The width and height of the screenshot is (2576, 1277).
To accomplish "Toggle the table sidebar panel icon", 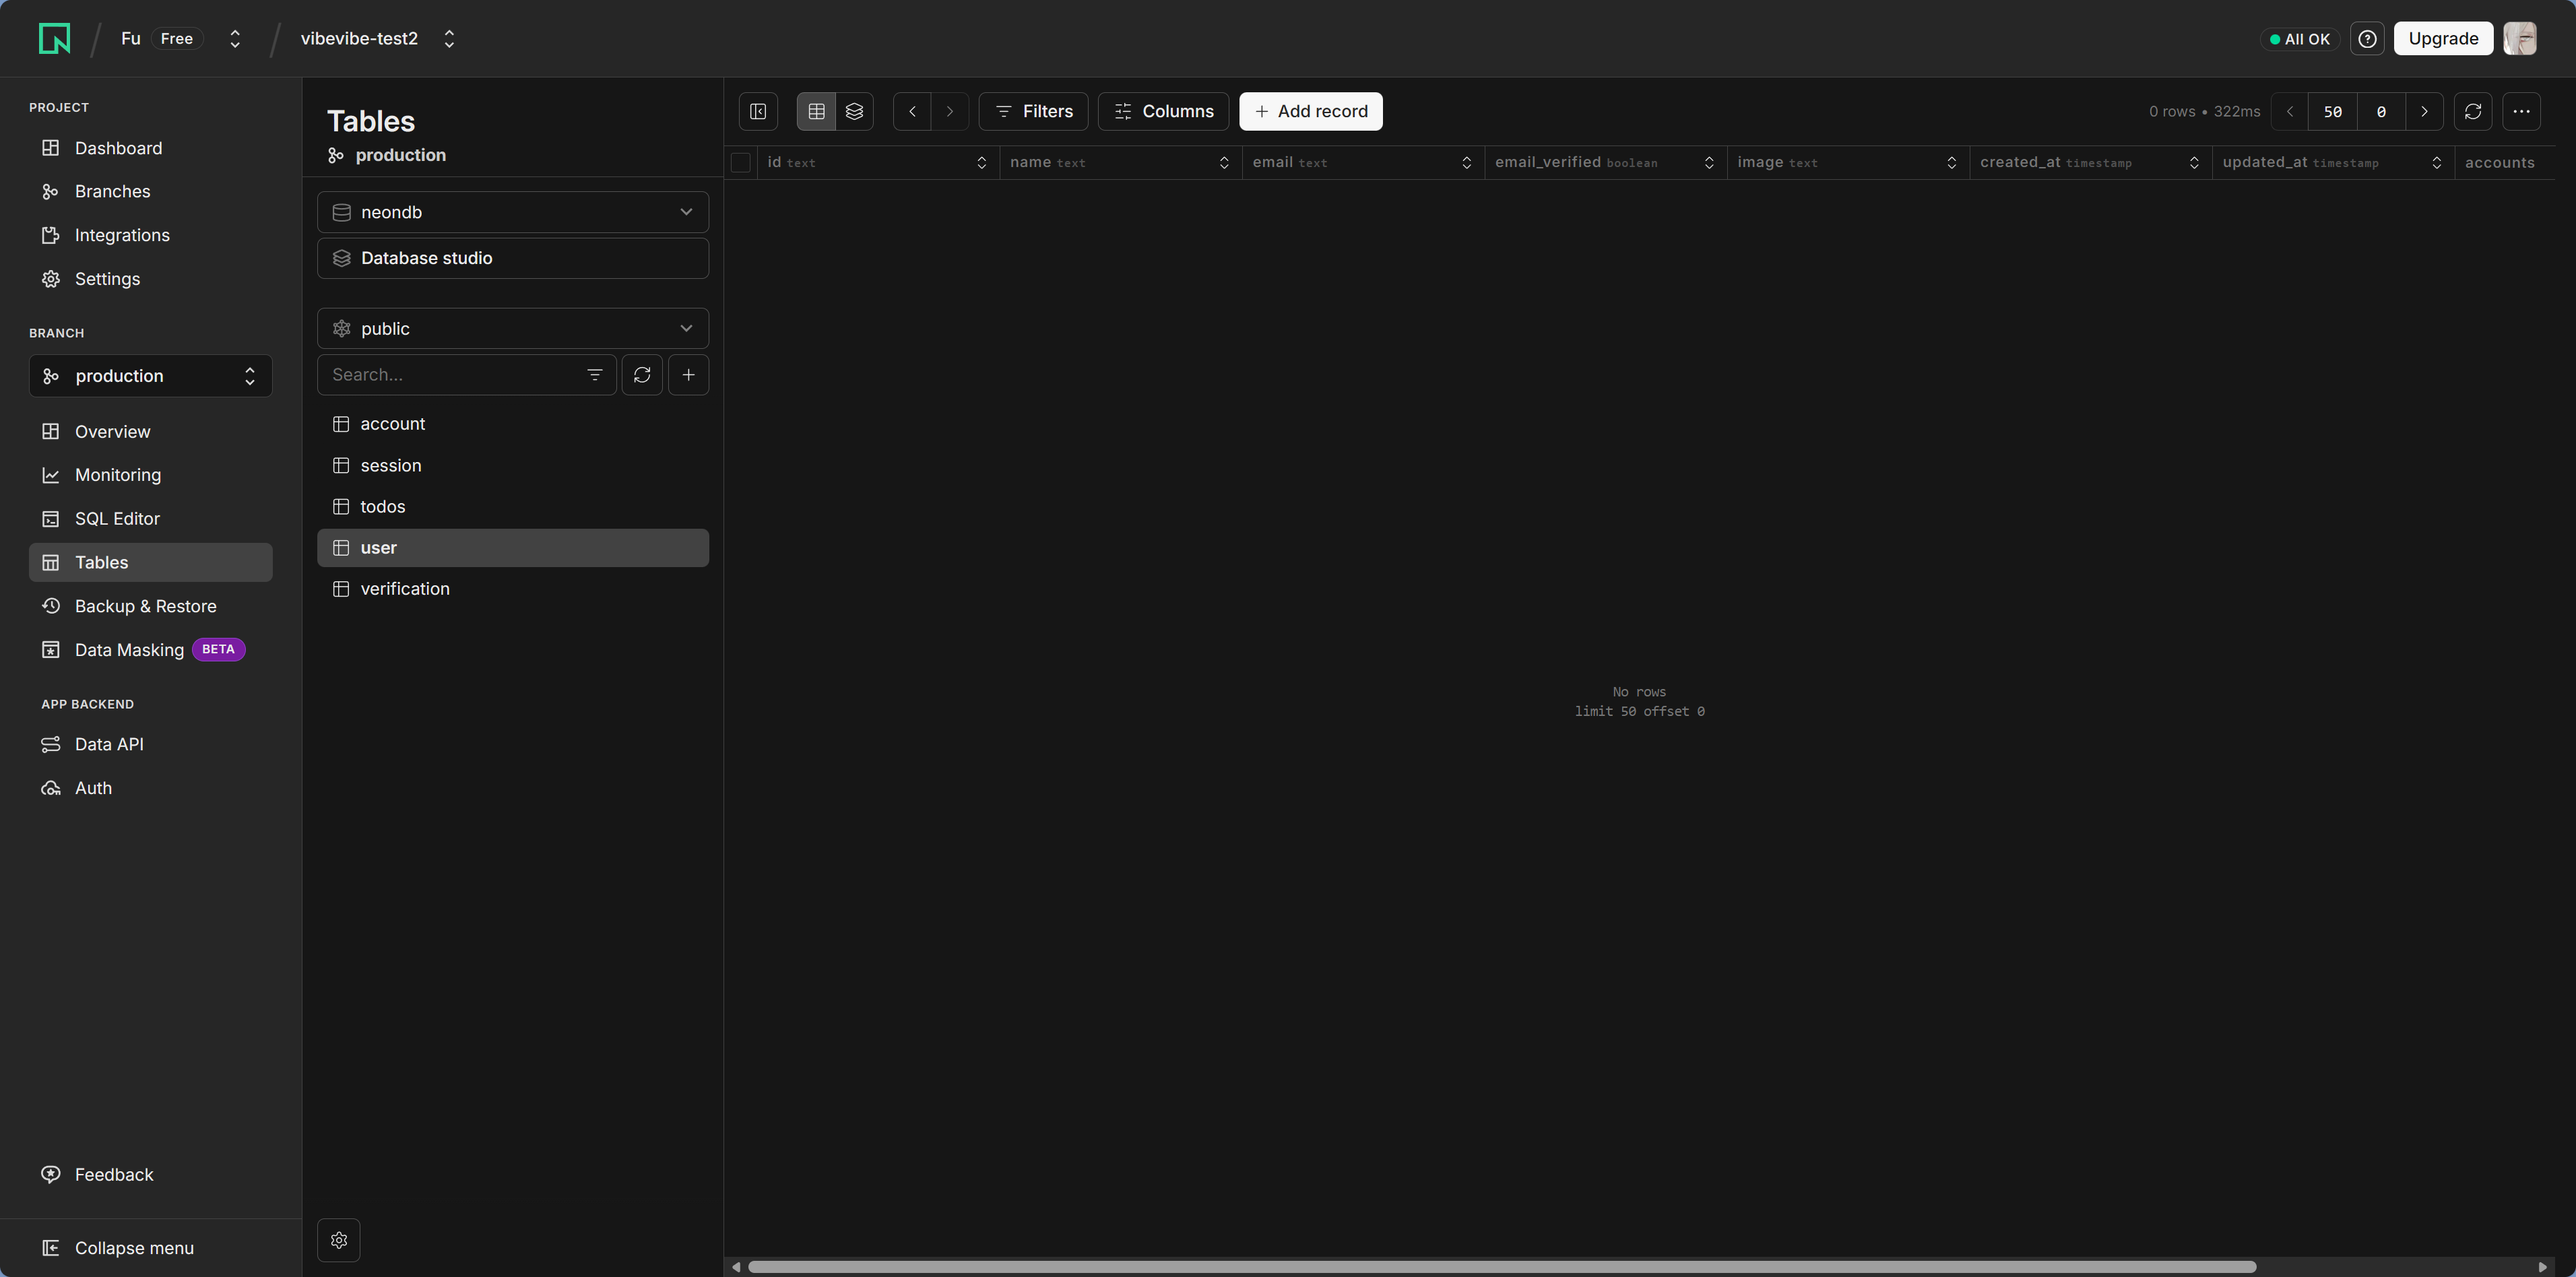I will (758, 111).
